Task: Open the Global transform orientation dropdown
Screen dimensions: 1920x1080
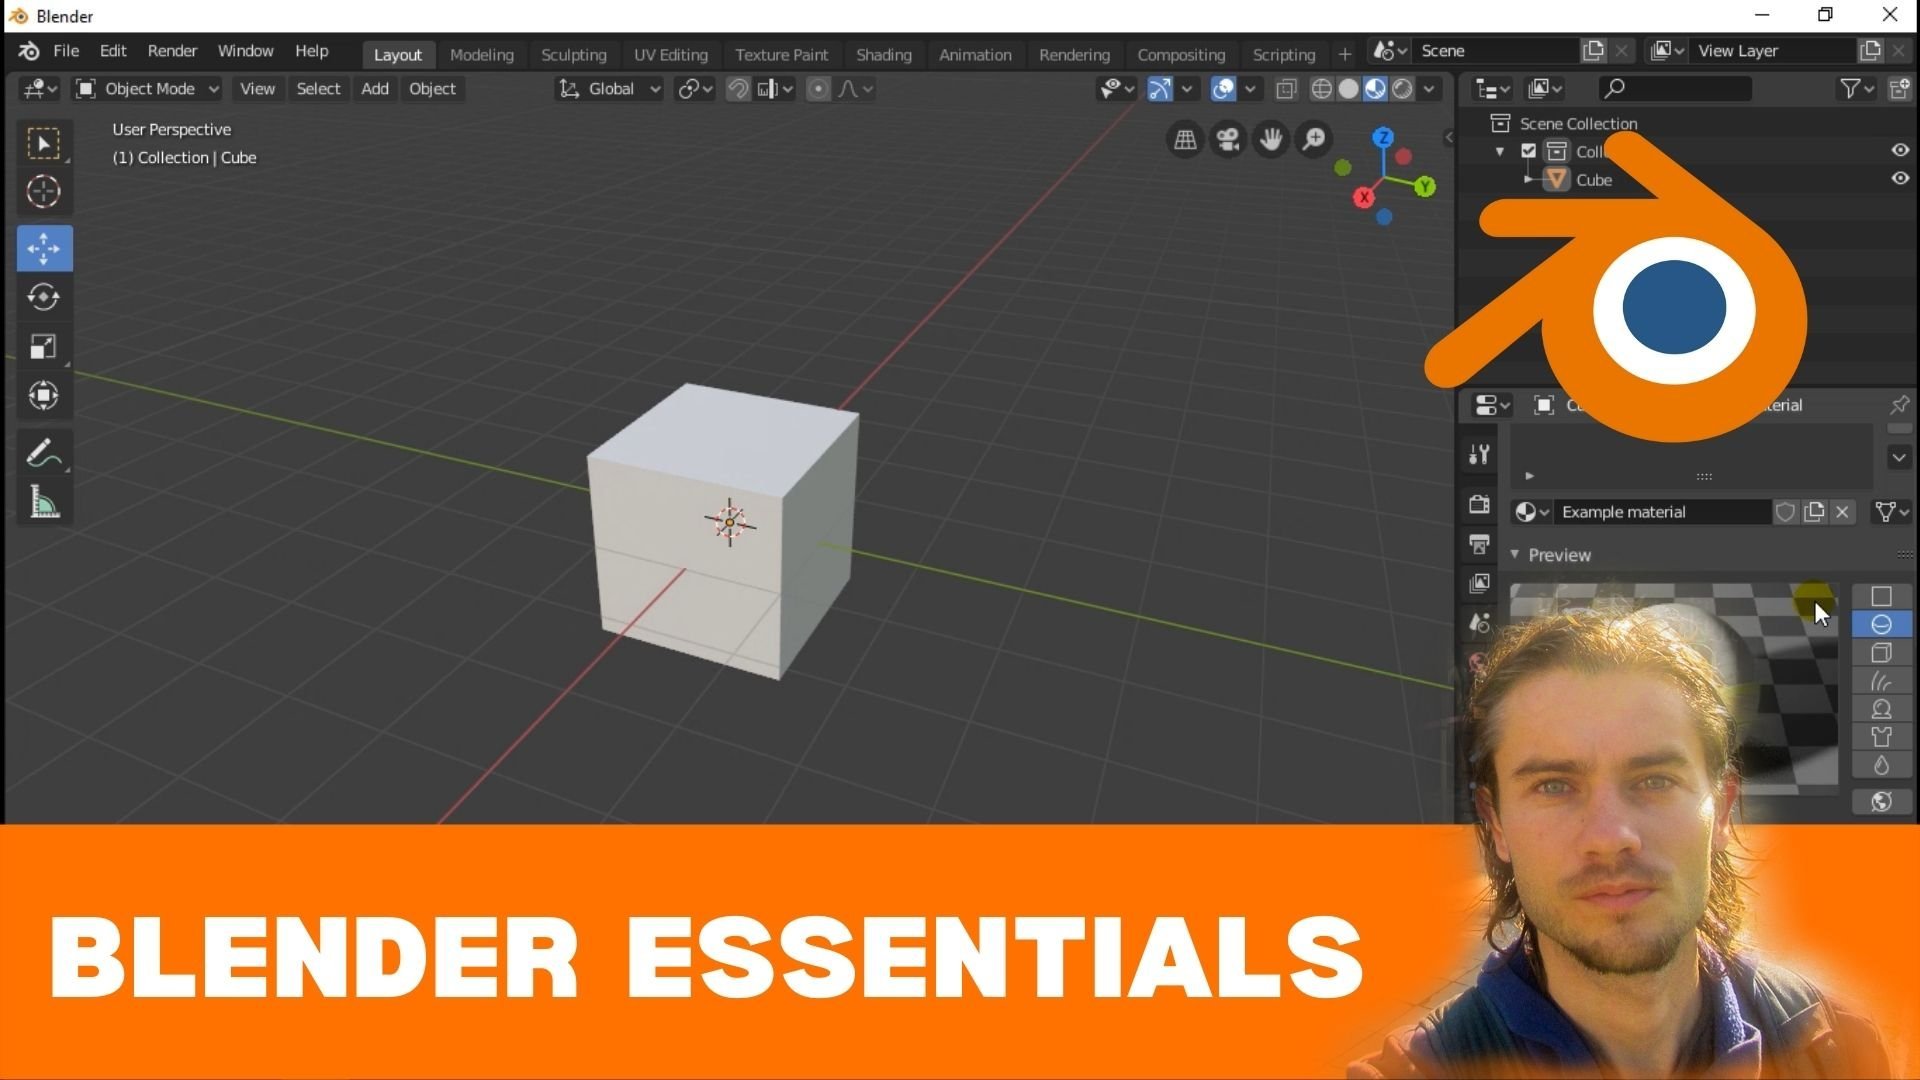Action: (x=608, y=89)
